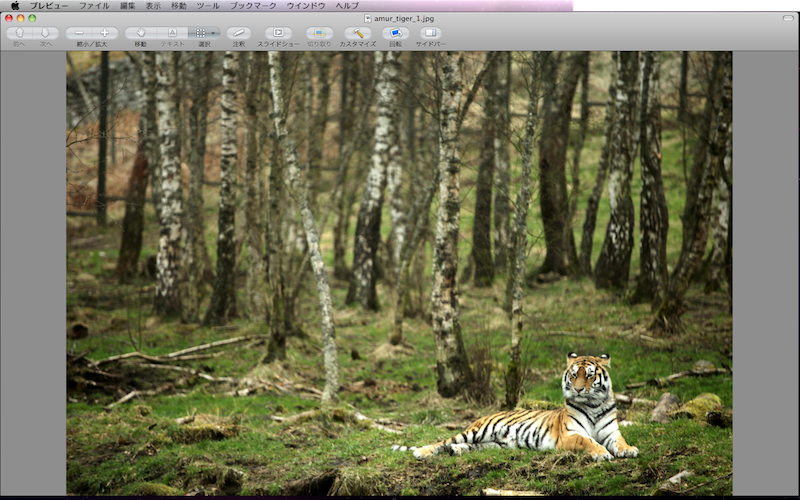This screenshot has width=800, height=500.
Task: Close the window with red button
Action: click(x=9, y=18)
